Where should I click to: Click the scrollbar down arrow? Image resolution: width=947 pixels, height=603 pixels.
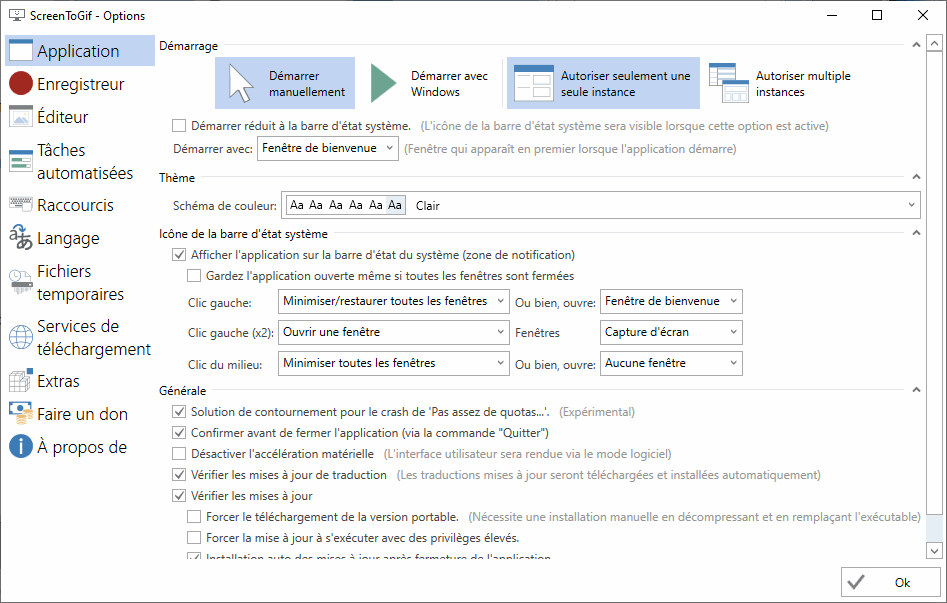click(x=934, y=550)
